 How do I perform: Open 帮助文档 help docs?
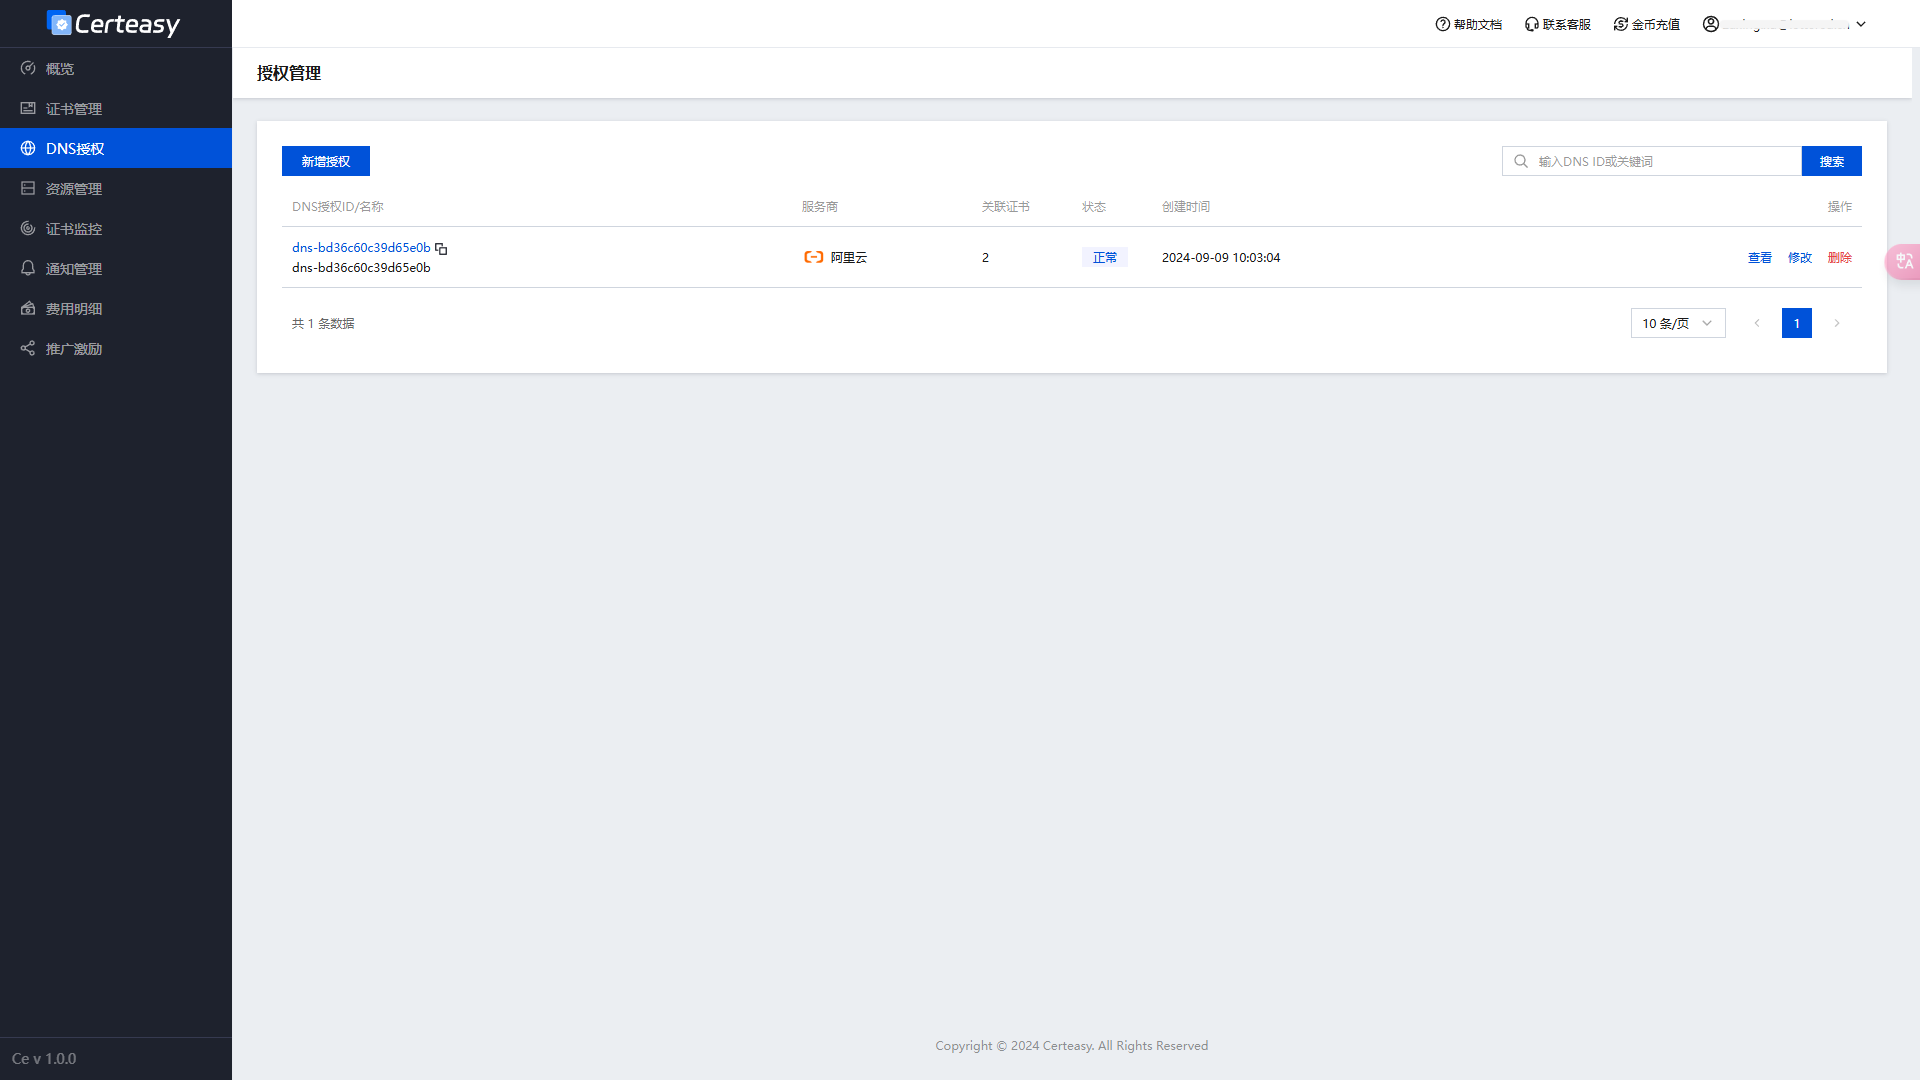(1469, 24)
